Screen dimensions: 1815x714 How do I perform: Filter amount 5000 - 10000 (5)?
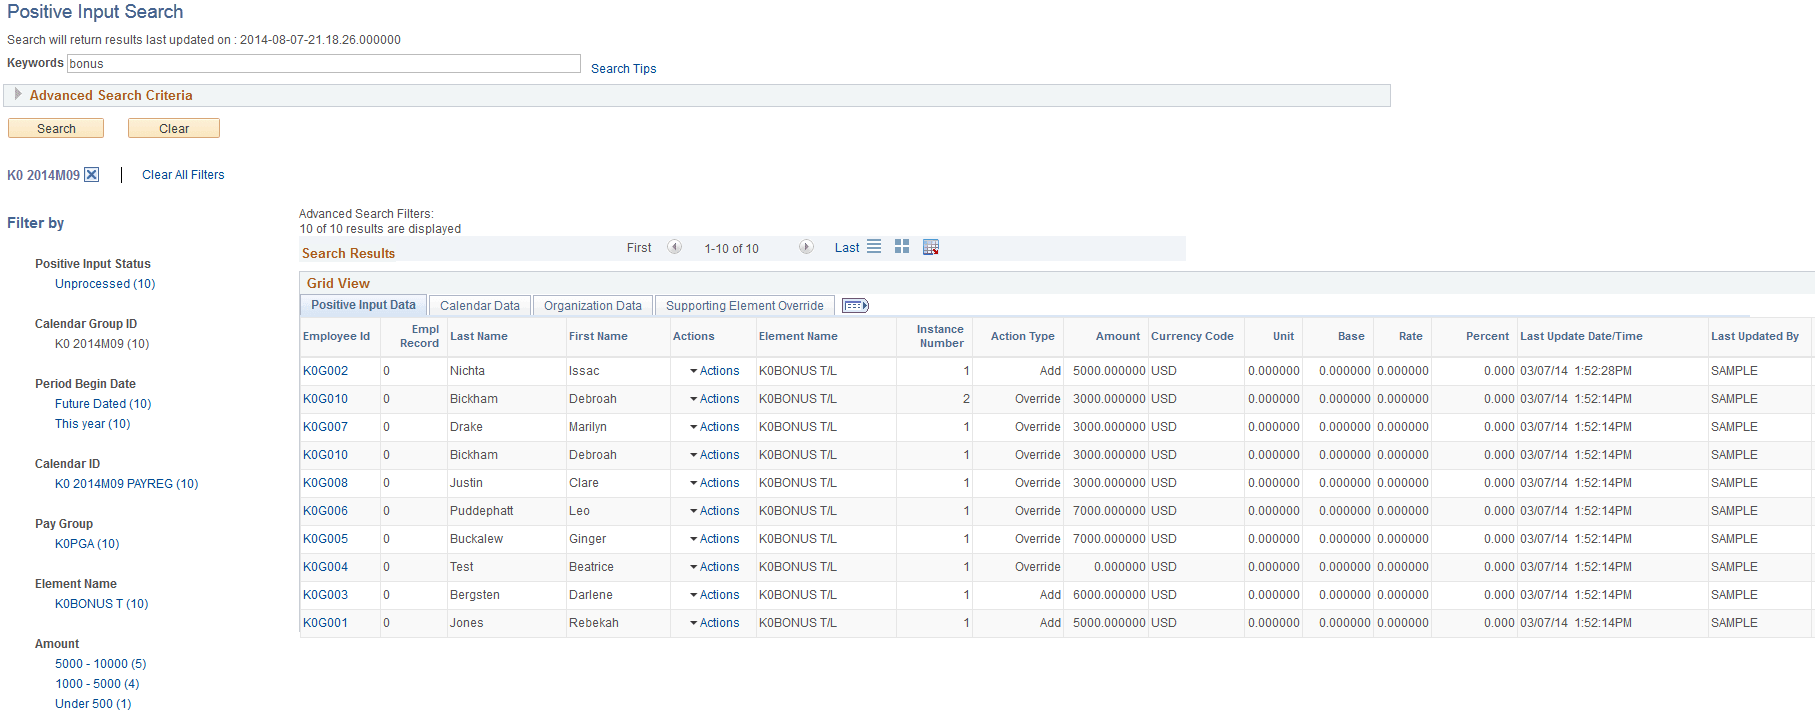click(101, 664)
